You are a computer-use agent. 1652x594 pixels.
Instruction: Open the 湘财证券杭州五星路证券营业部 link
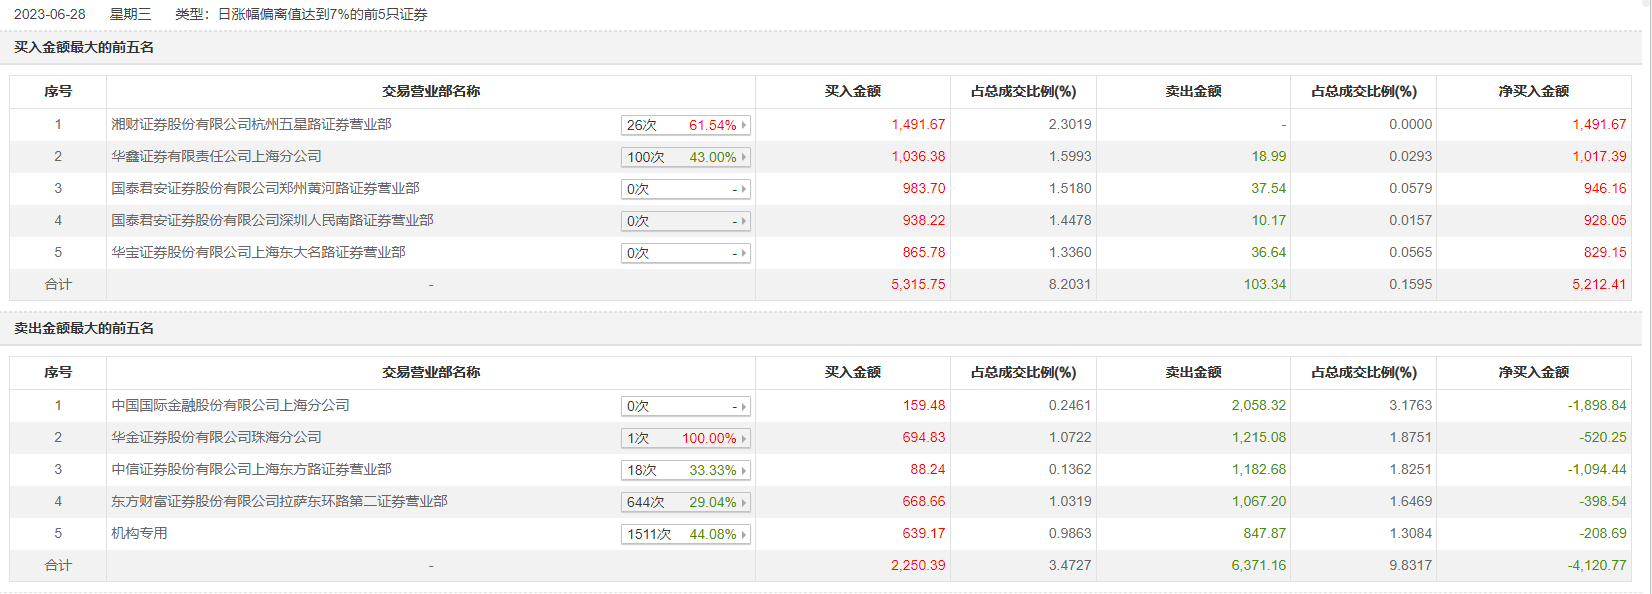(251, 124)
